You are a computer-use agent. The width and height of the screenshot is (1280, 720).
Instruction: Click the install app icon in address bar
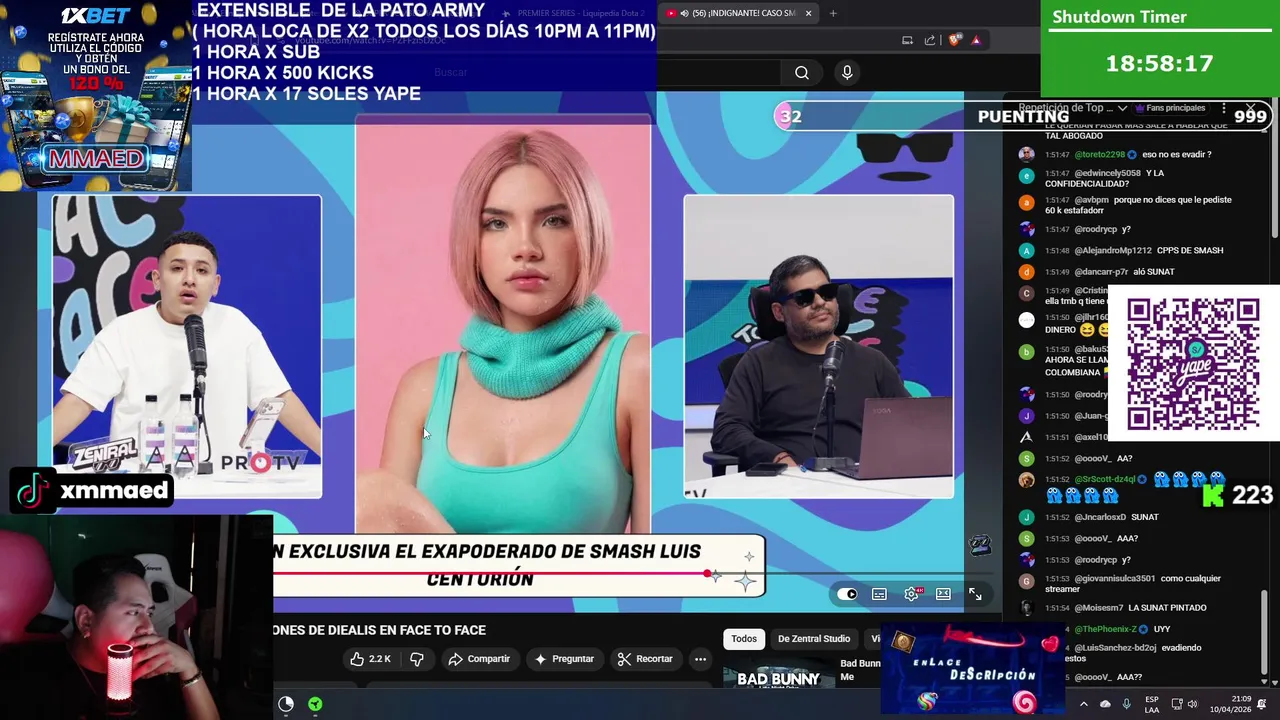pos(907,40)
